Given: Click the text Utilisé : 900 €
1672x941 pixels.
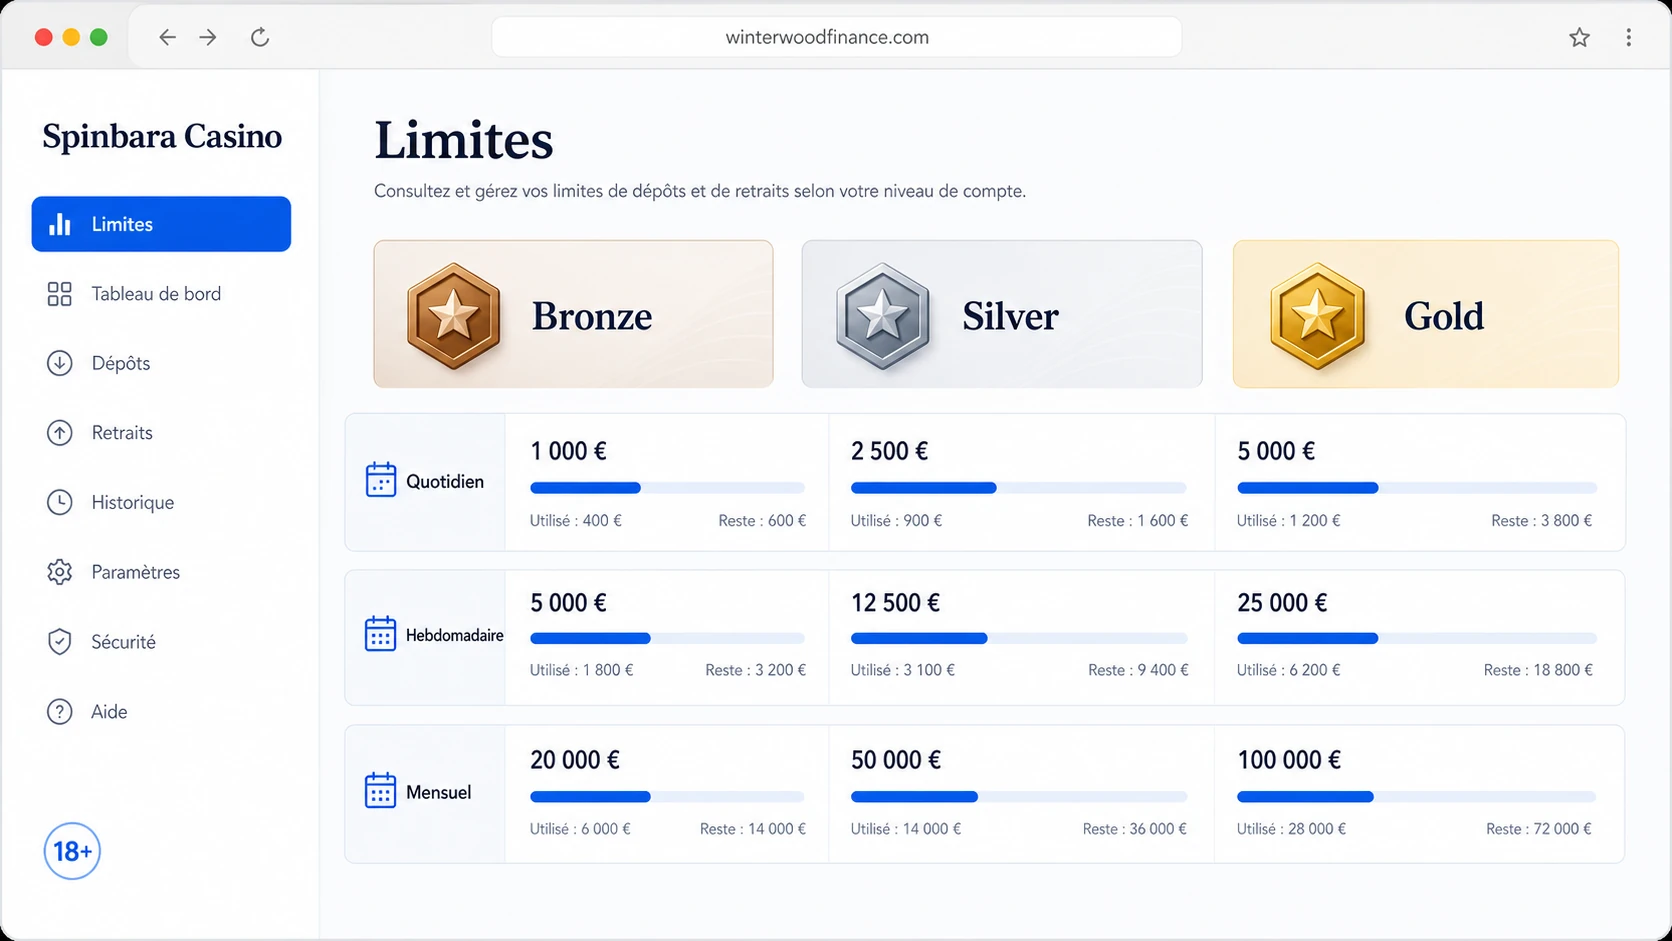Looking at the screenshot, I should [896, 521].
